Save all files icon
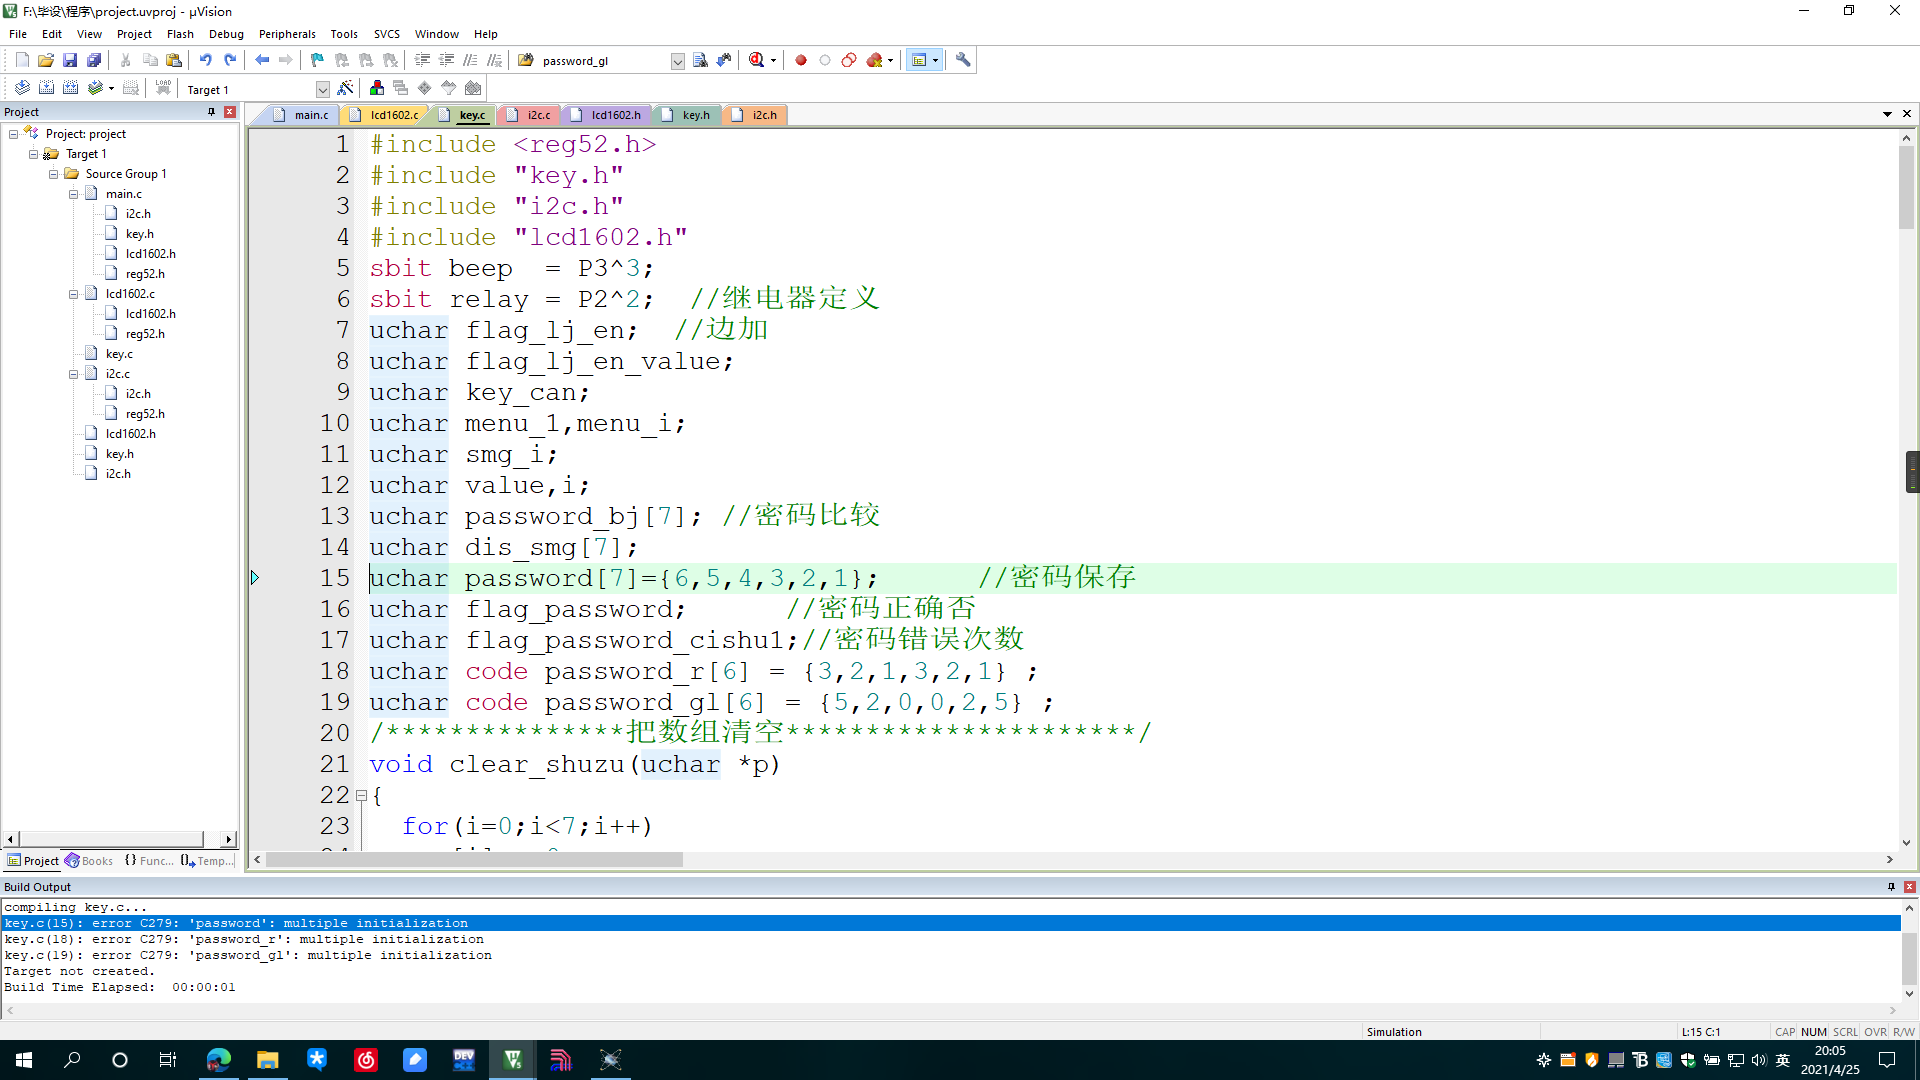This screenshot has width=1920, height=1080. pyautogui.click(x=94, y=60)
